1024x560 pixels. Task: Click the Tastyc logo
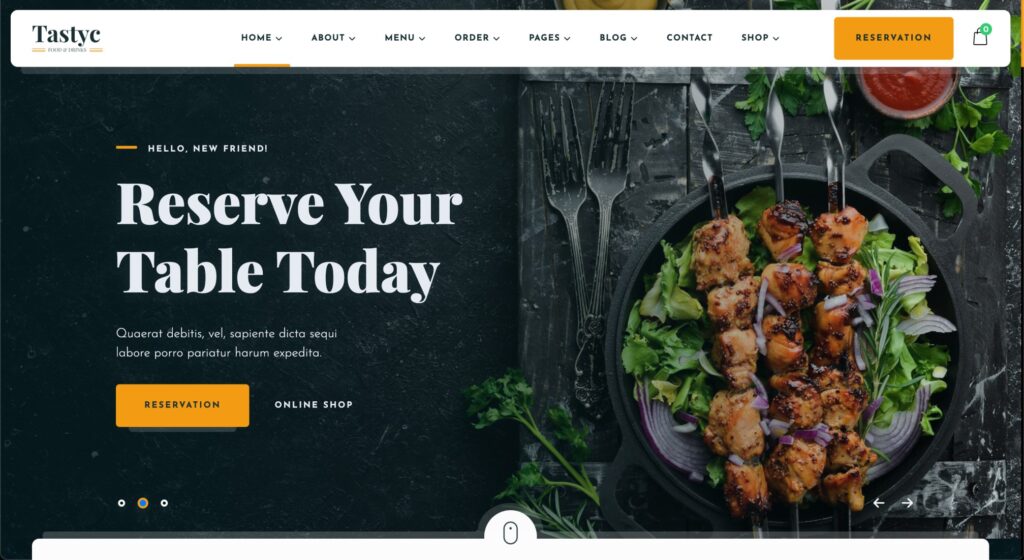pos(67,38)
